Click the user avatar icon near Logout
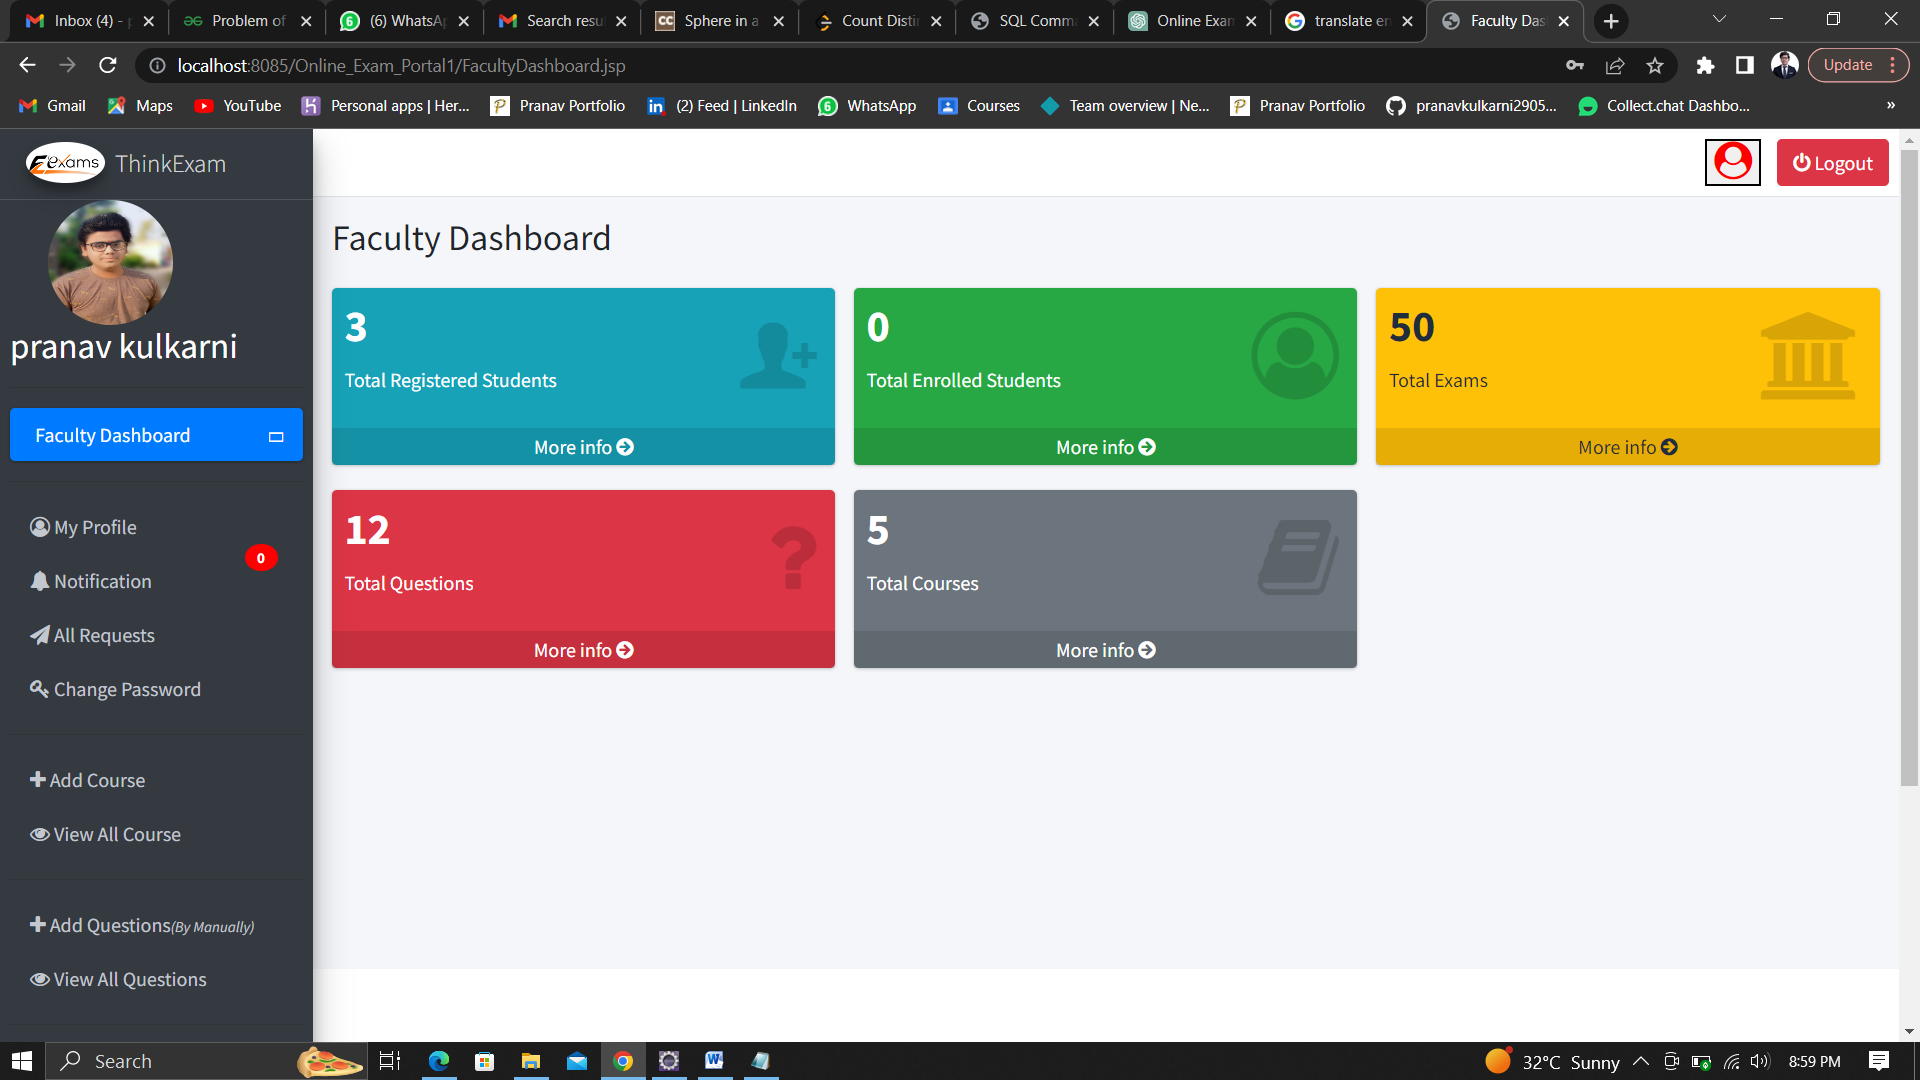This screenshot has width=1920, height=1080. click(1732, 162)
